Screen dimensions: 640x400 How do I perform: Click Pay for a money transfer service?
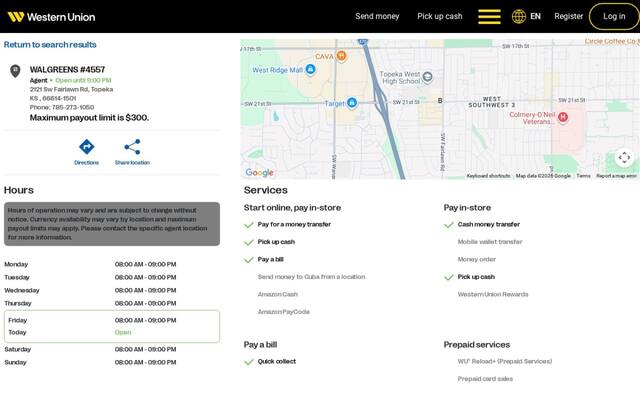click(x=294, y=224)
